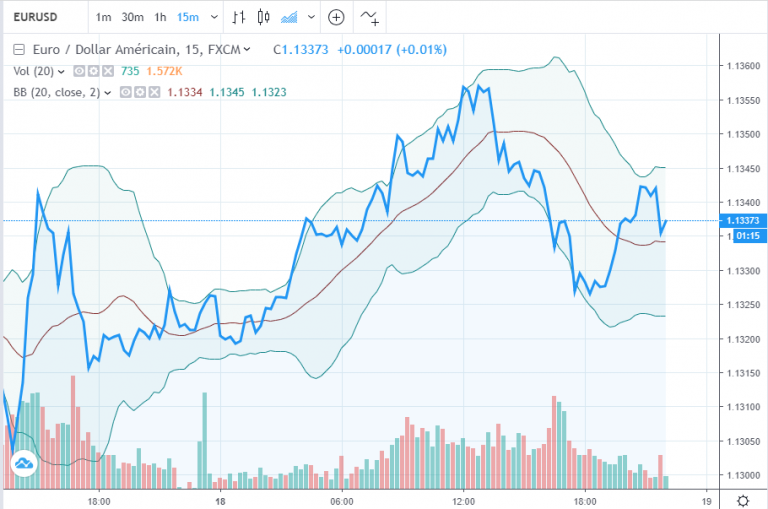Screen dimensions: 768x509
Task: Expand the Vol (20) indicator chevron
Action: 61,72
